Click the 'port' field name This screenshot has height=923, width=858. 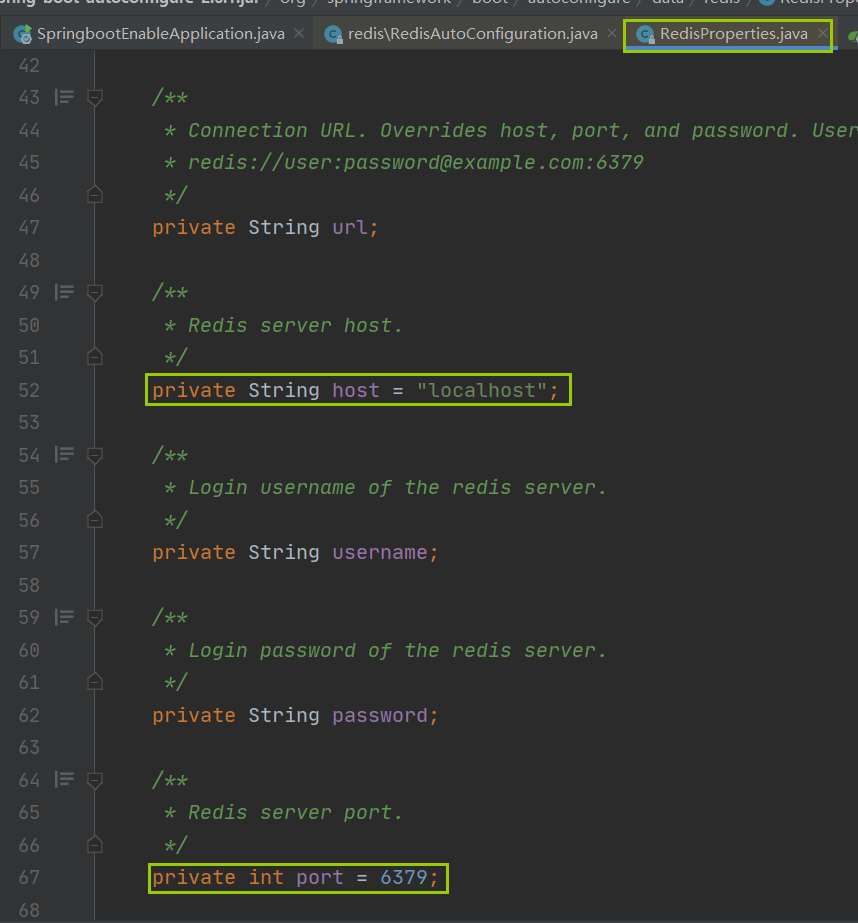320,878
